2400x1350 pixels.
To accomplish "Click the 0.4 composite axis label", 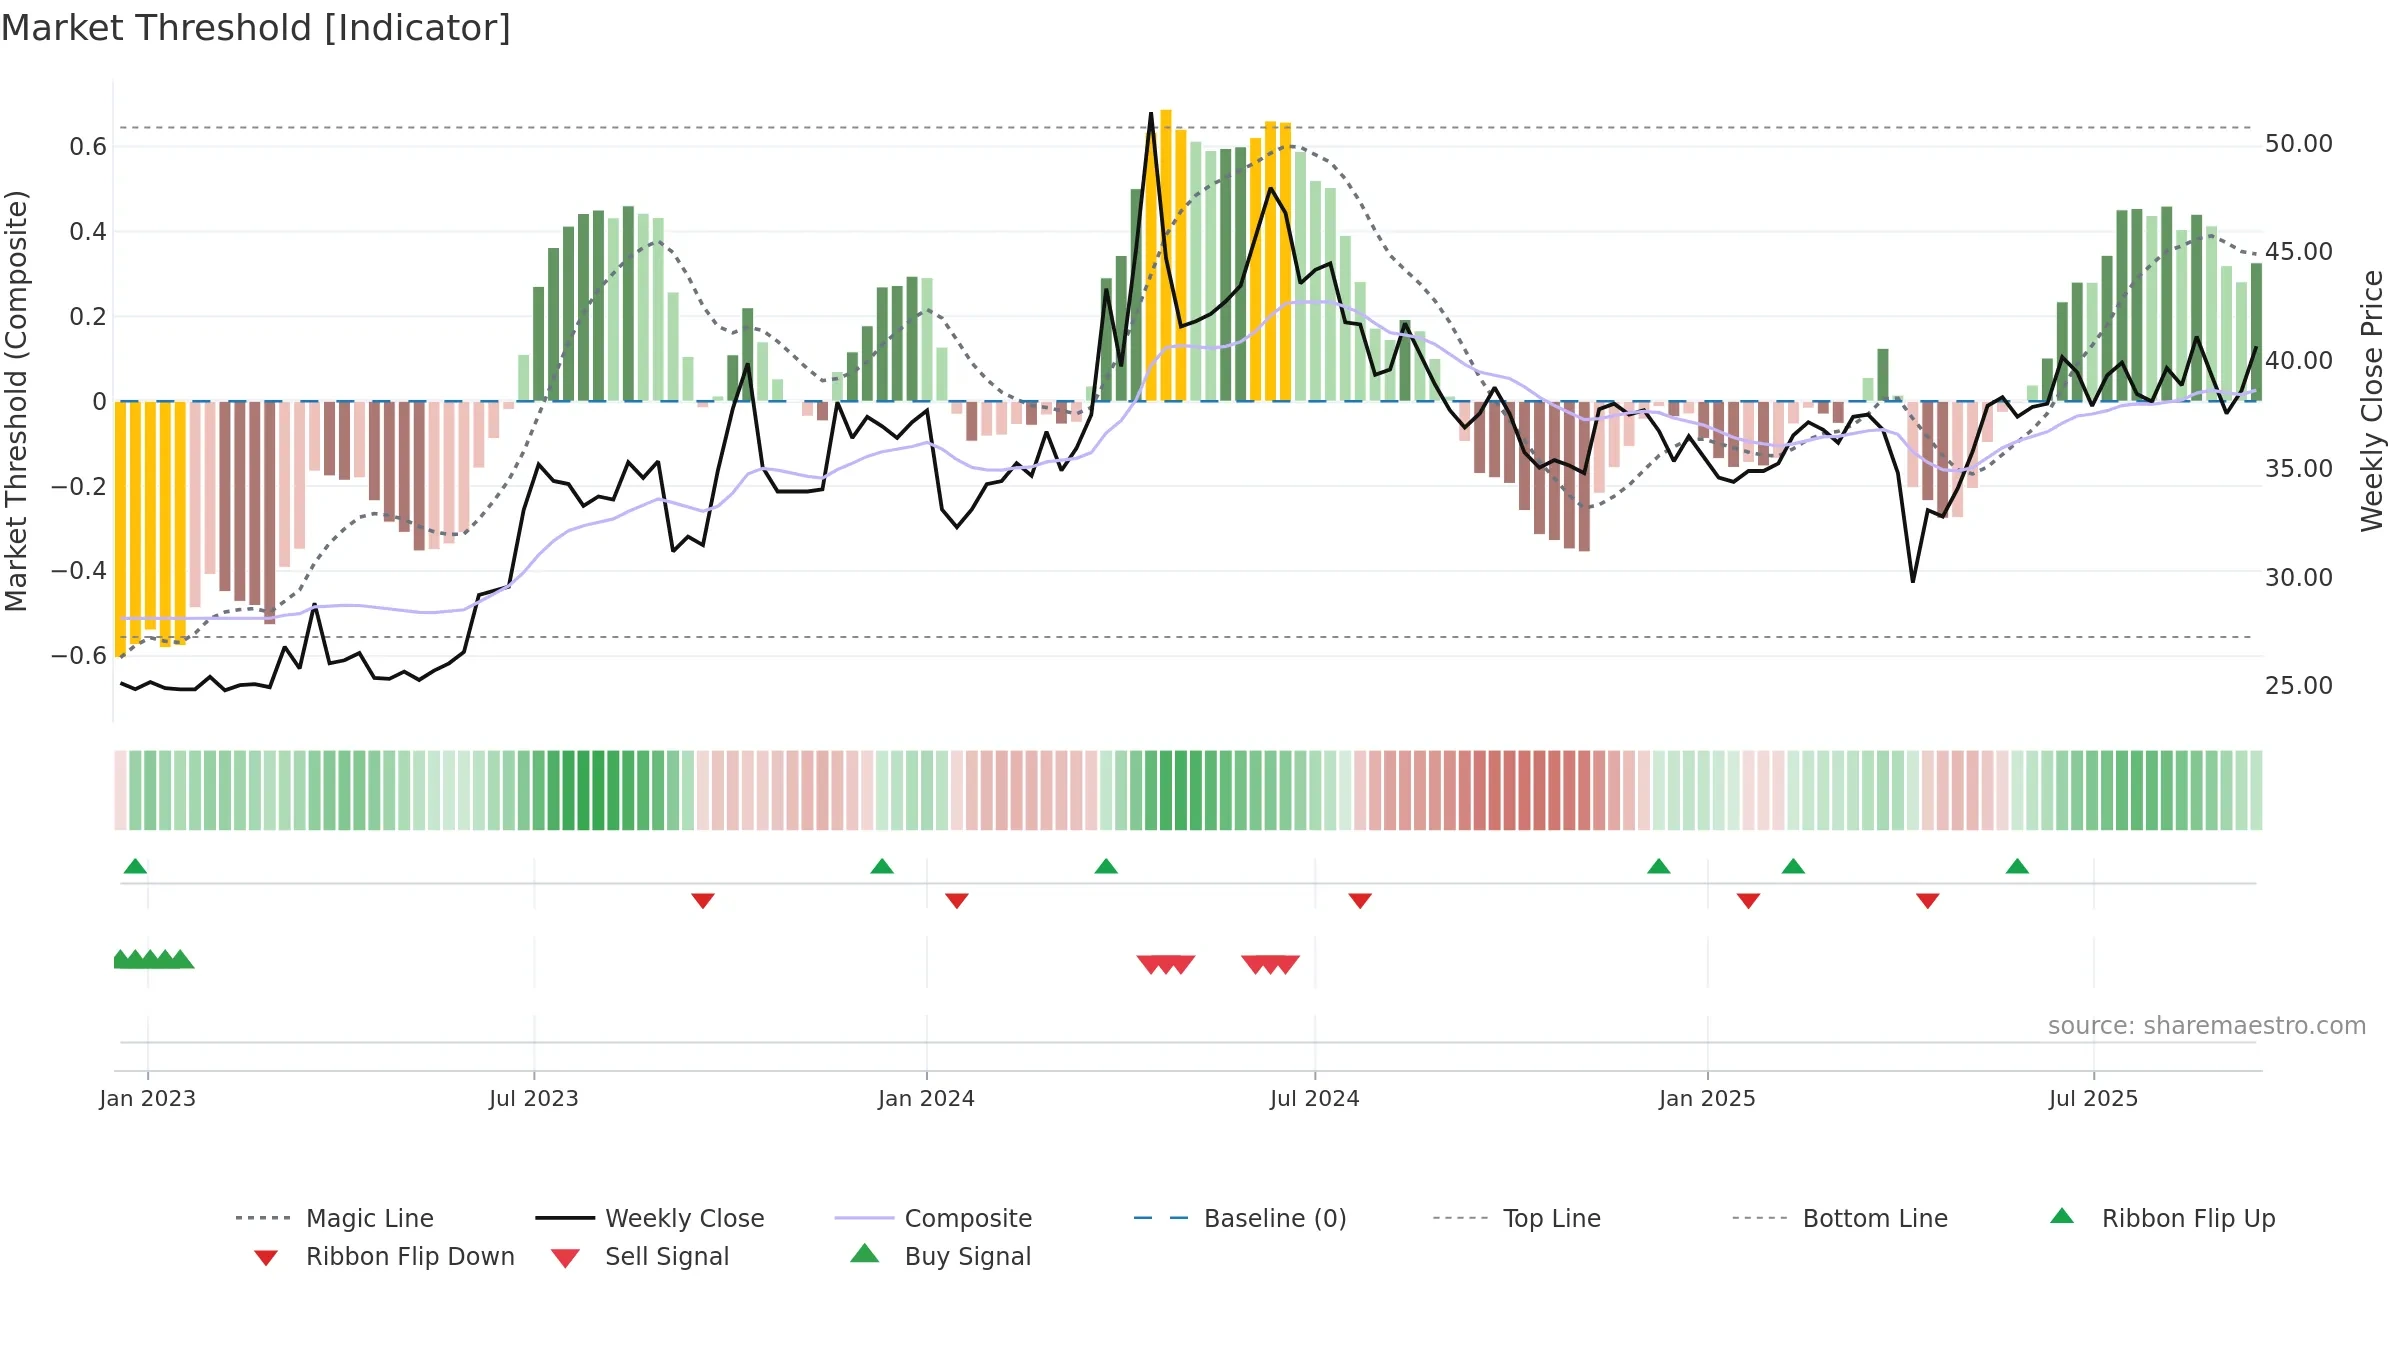I will coord(88,232).
